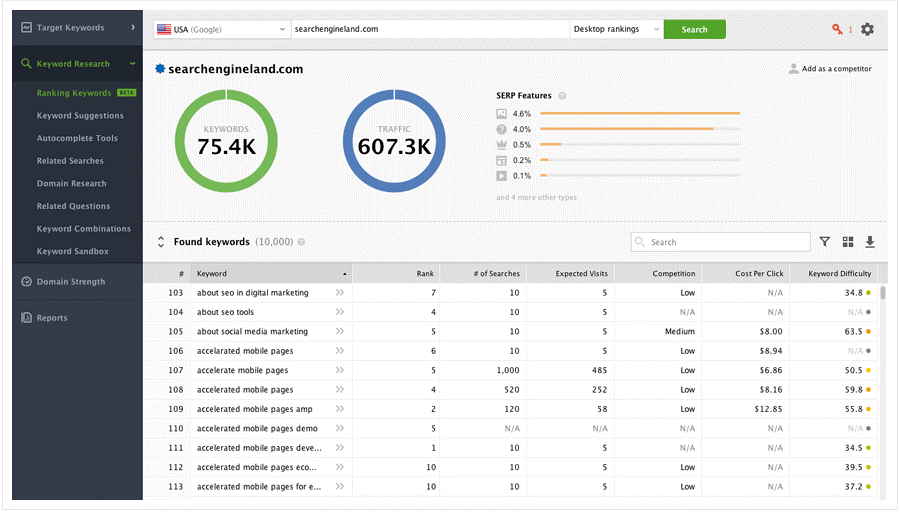Click the red key license icon
Image resolution: width=900 pixels, height=515 pixels.
coord(837,29)
